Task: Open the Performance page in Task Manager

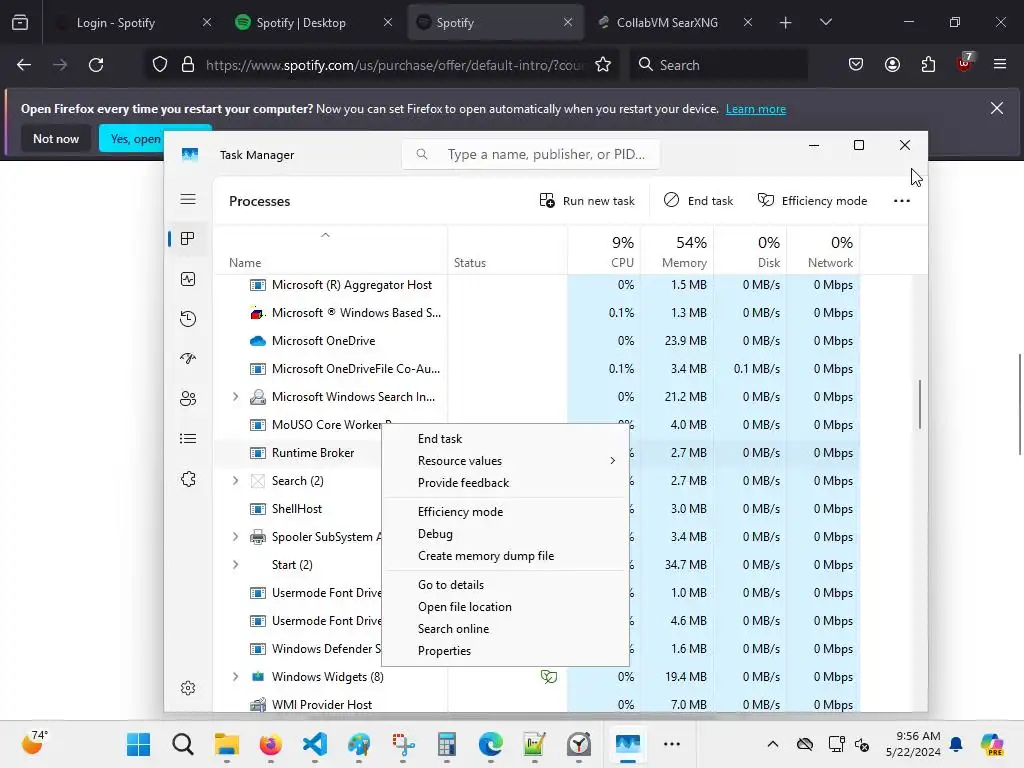Action: (x=188, y=279)
